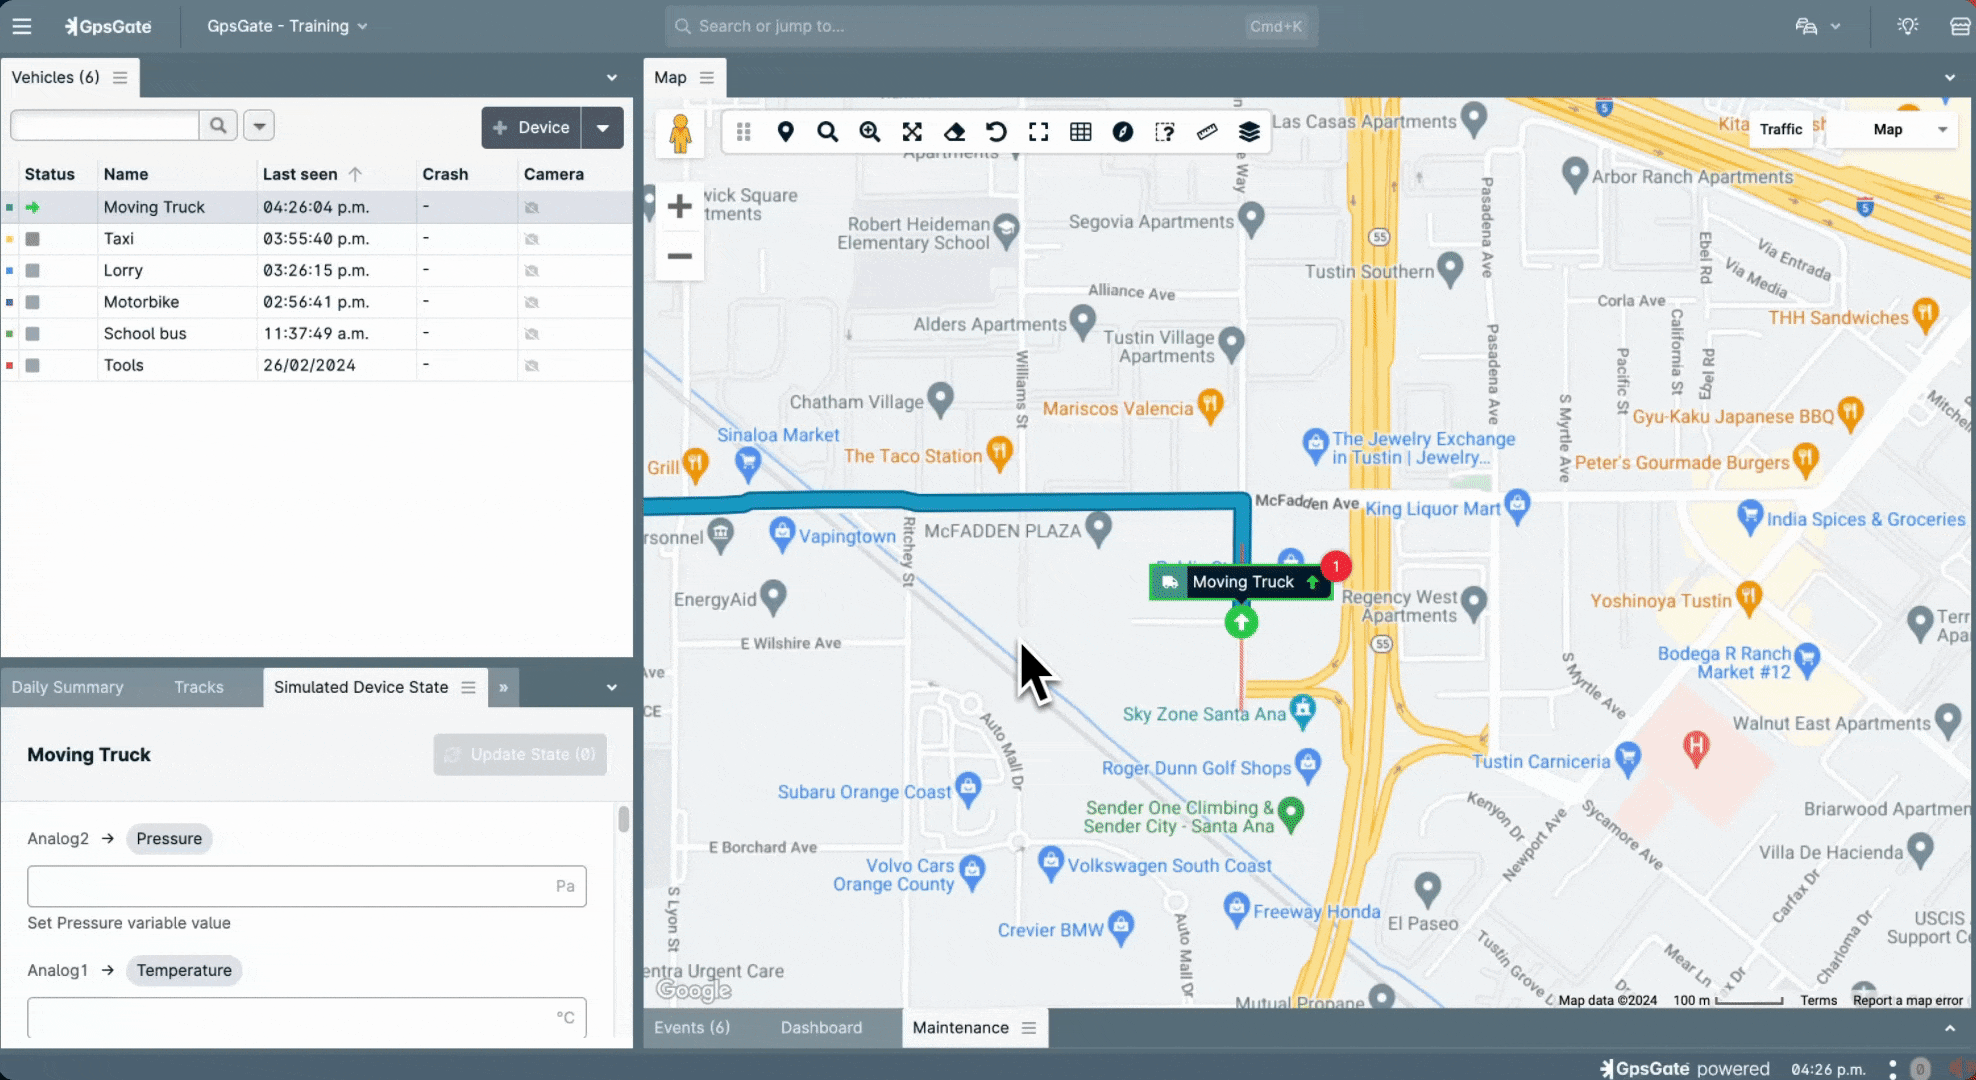Open the Map type dropdown
This screenshot has height=1080, width=1976.
tap(1908, 129)
